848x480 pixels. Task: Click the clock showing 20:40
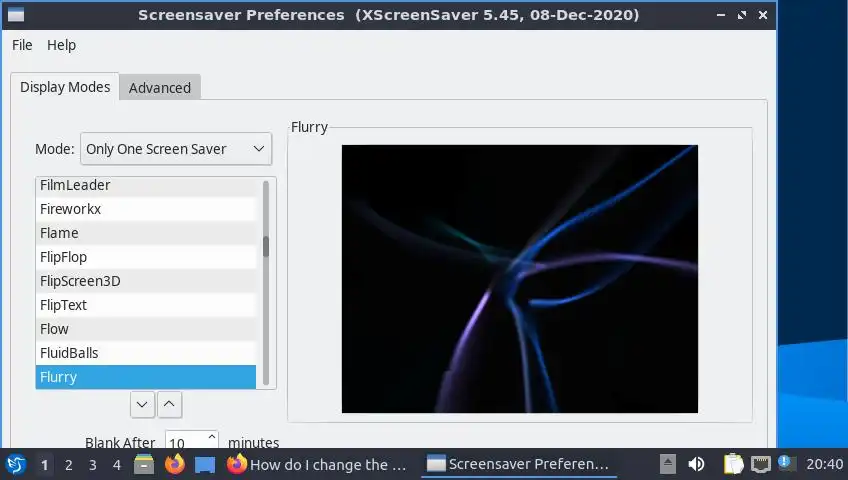point(824,464)
